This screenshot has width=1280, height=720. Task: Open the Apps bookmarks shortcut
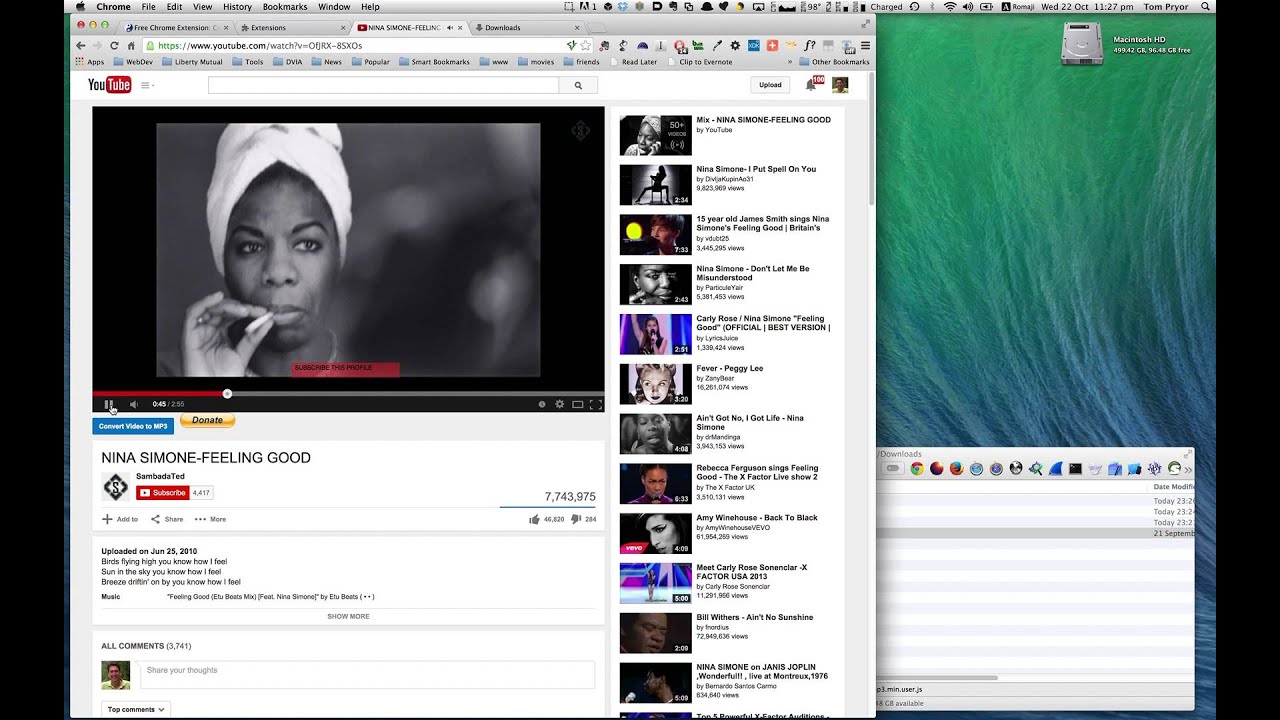click(x=89, y=62)
